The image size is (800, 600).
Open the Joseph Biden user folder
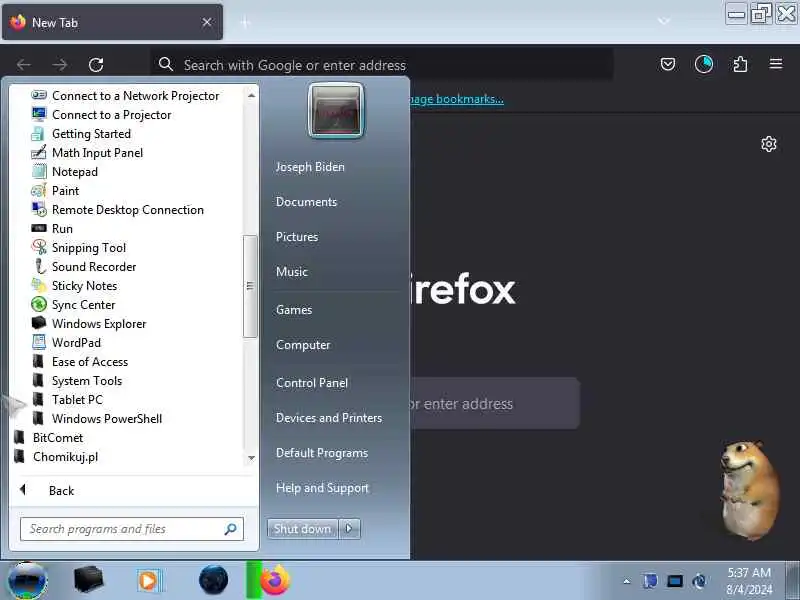310,167
